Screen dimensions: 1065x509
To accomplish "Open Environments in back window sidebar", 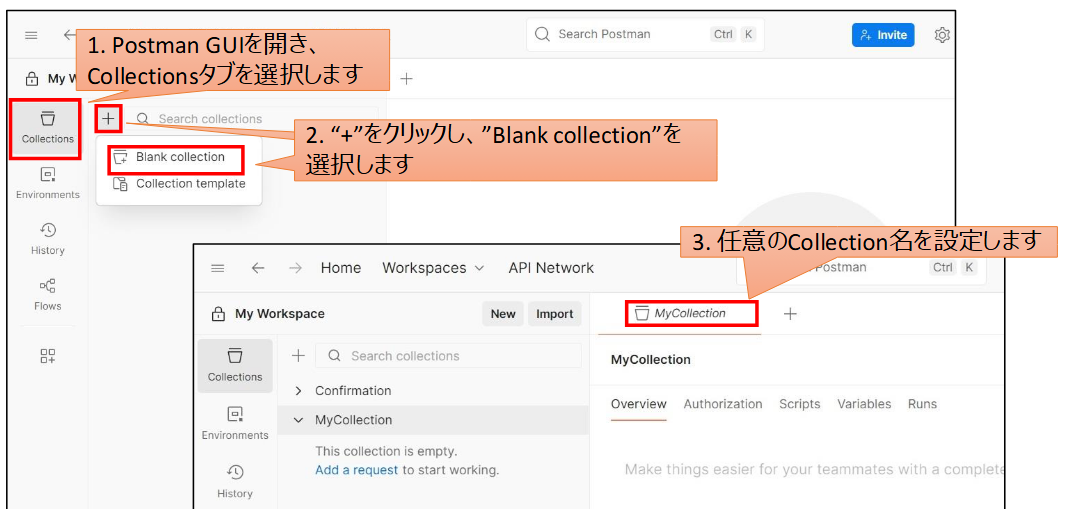I will [48, 184].
